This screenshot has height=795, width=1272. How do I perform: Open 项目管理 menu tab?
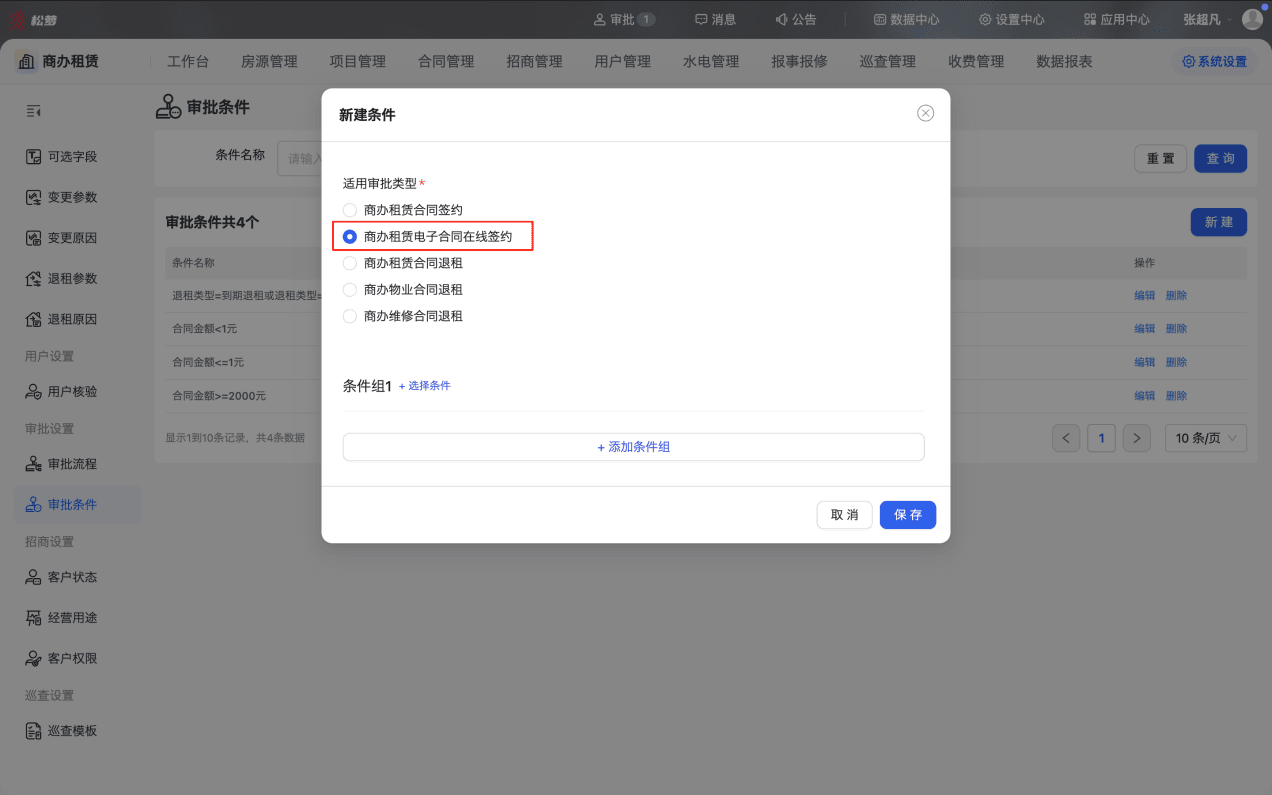click(x=357, y=62)
